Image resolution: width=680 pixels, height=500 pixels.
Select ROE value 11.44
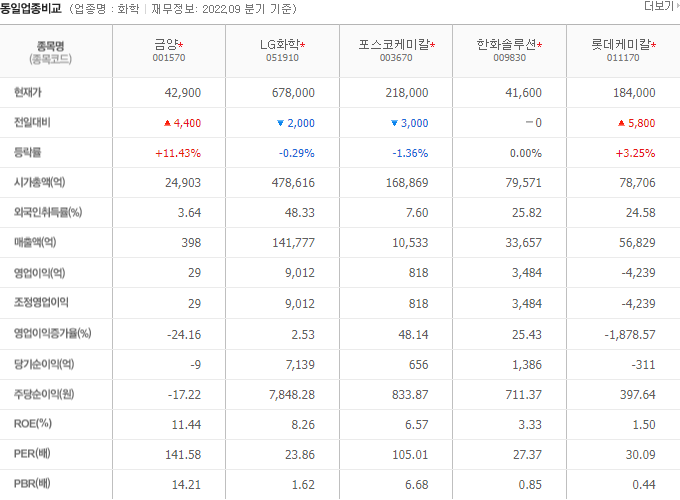point(186,425)
